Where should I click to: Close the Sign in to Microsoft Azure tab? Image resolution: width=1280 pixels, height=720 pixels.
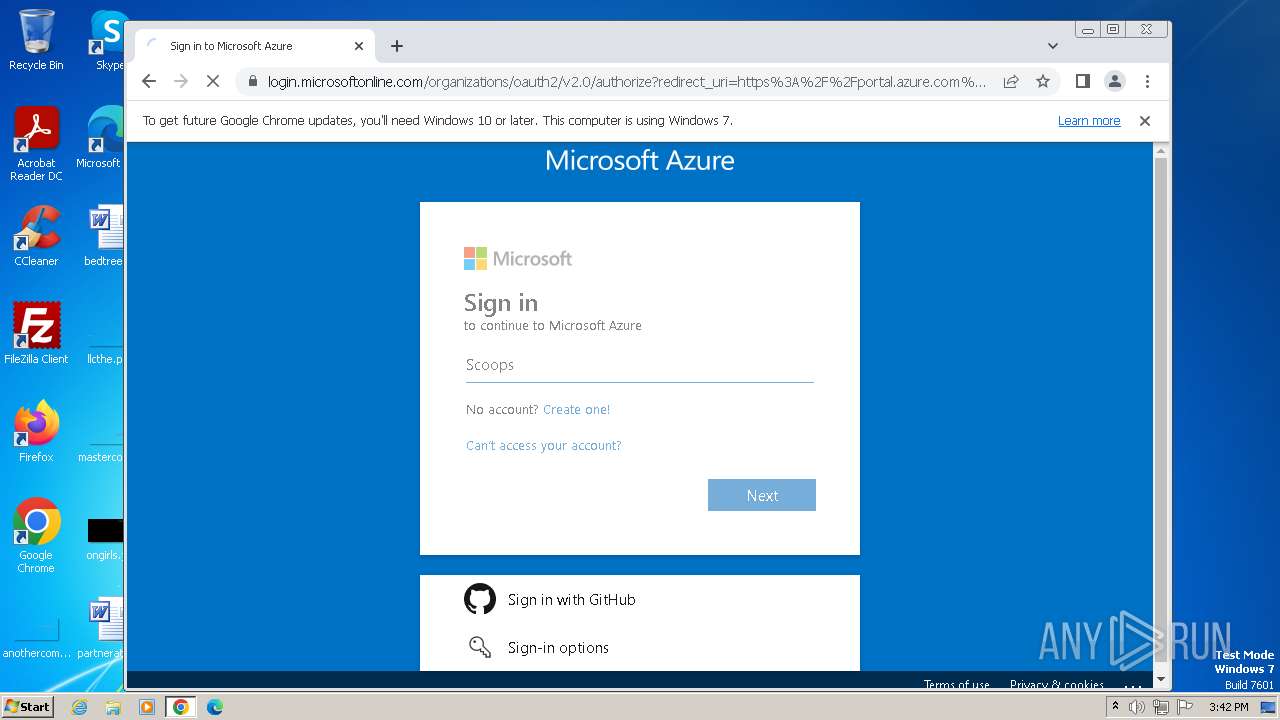[x=359, y=46]
